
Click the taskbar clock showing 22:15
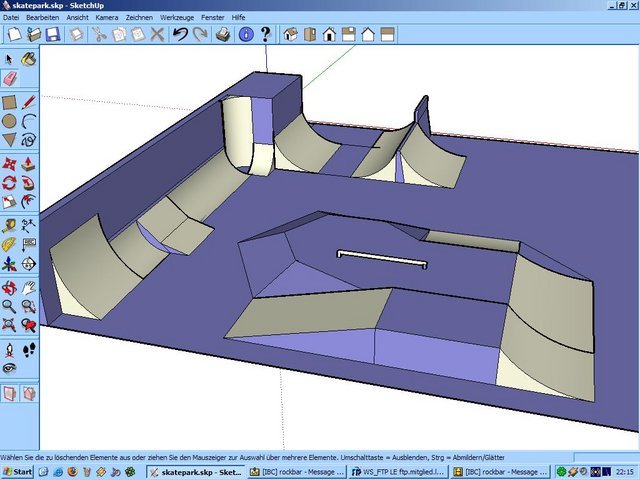point(624,472)
